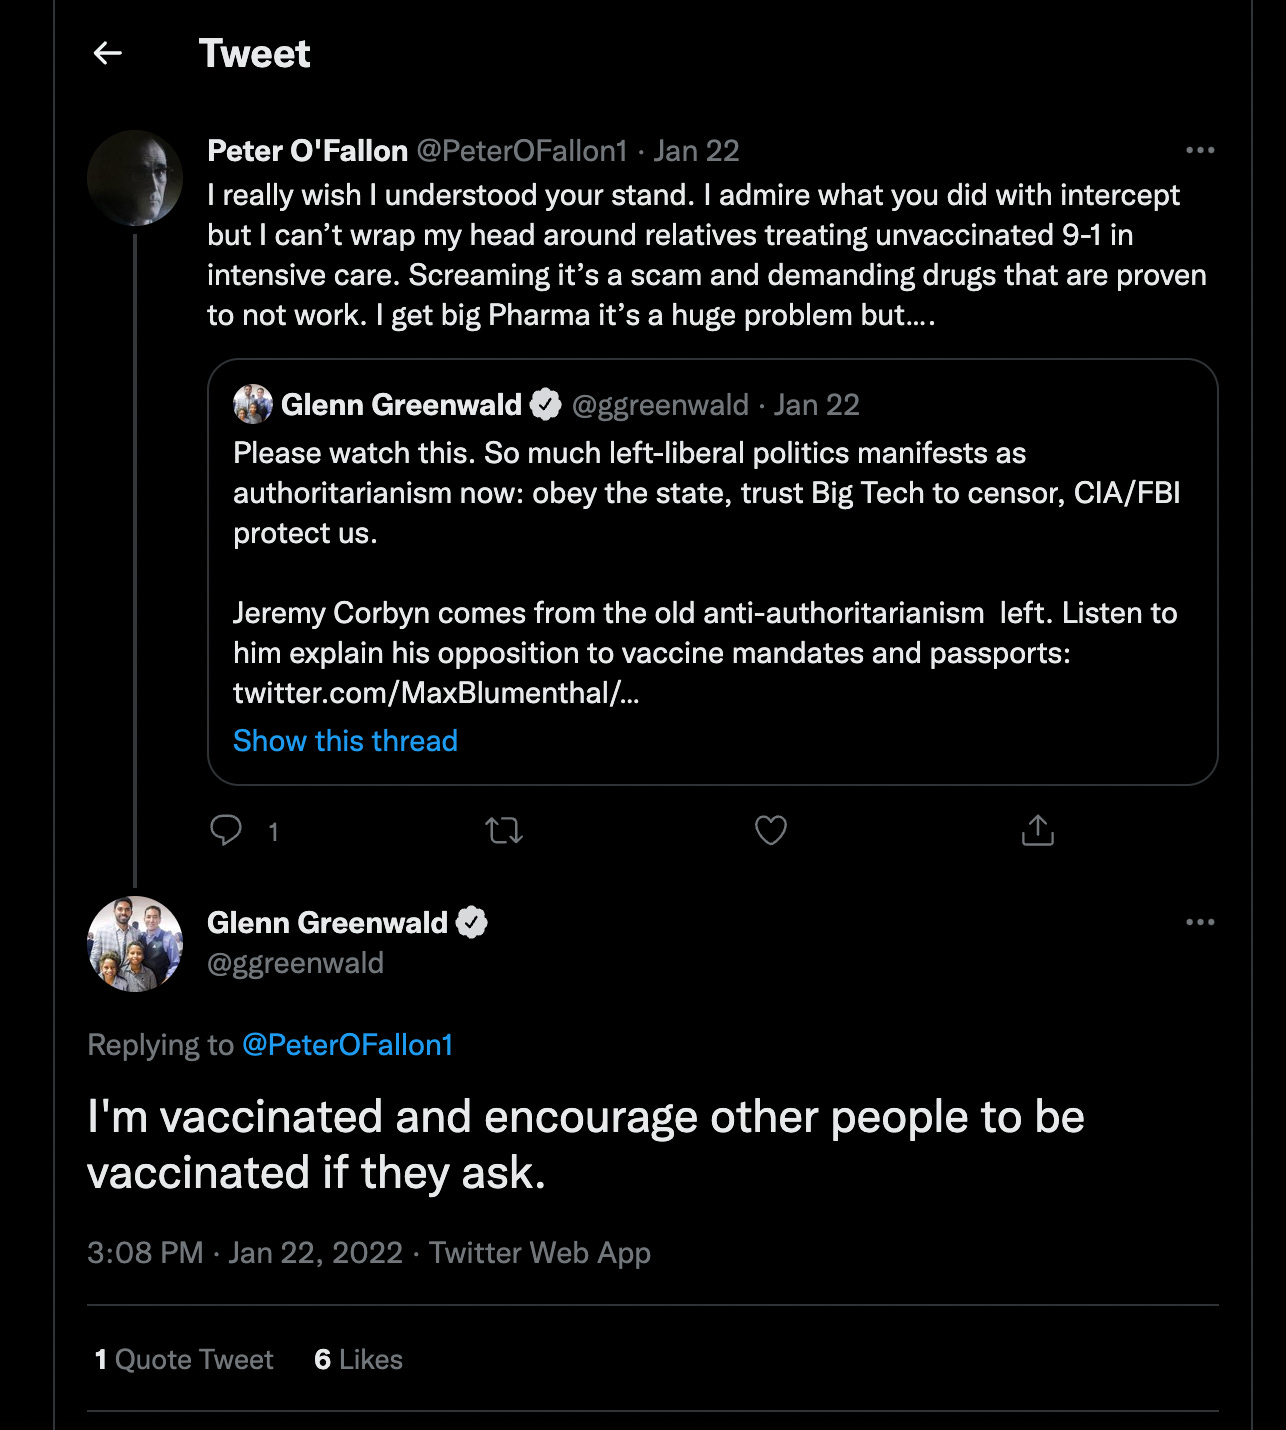Expand quoted tweet with Show this thread
This screenshot has height=1430, width=1286.
pos(345,741)
